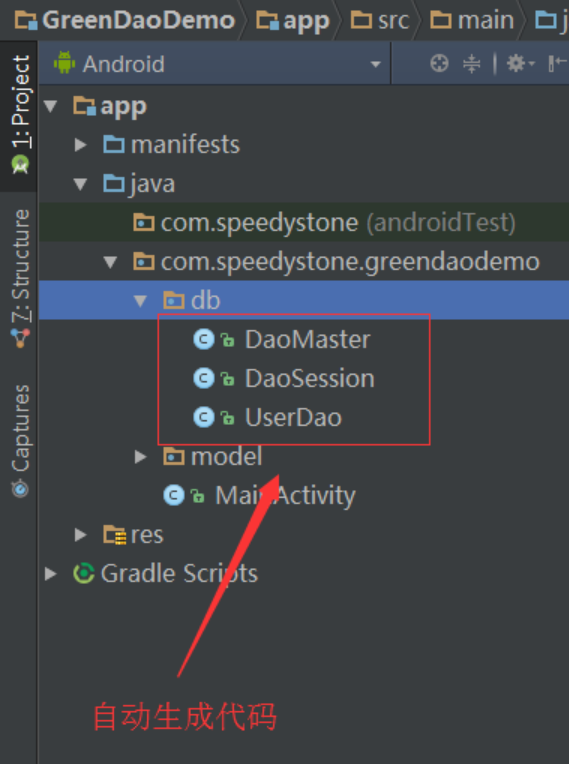Click the DaoMaster class icon
This screenshot has width=569, height=764.
(204, 339)
